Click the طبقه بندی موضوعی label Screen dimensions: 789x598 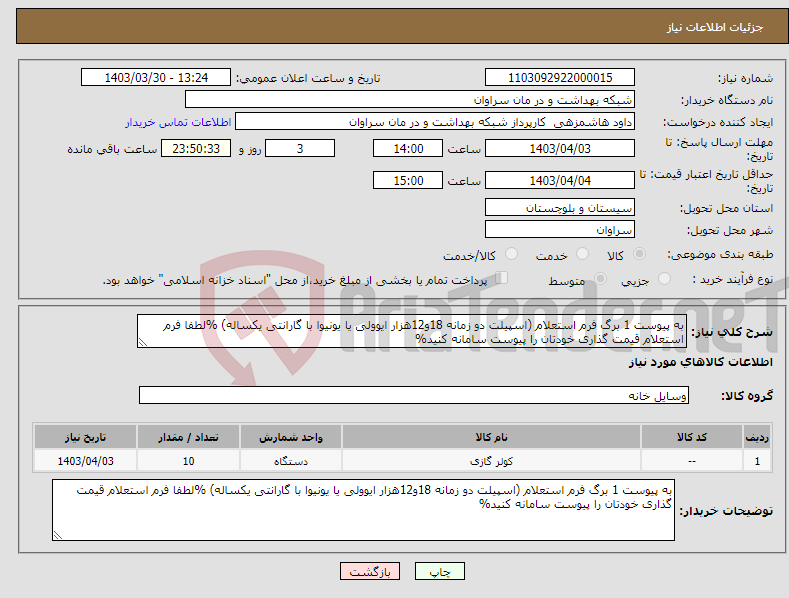point(720,254)
